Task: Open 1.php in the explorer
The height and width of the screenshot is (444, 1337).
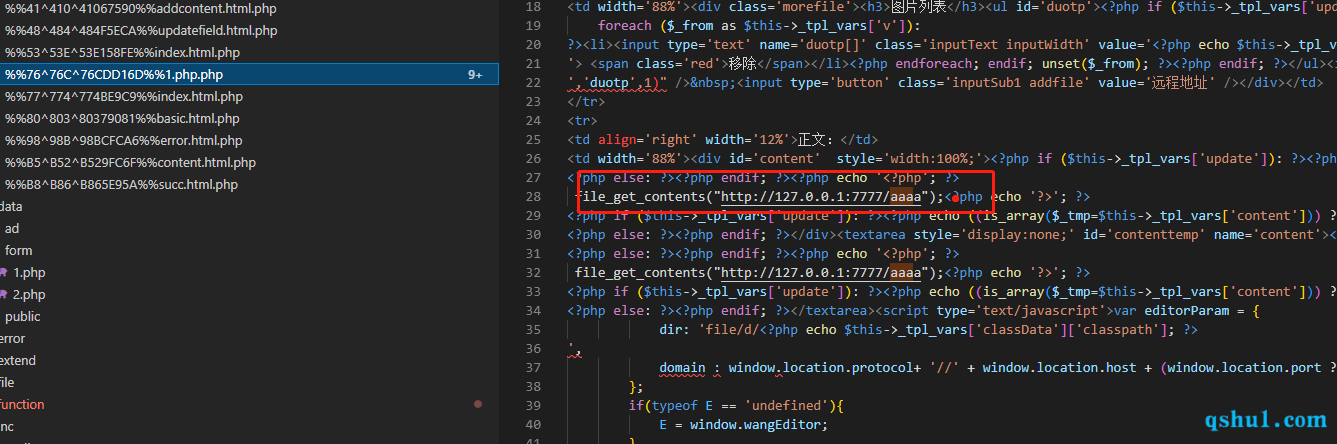Action: (x=29, y=272)
